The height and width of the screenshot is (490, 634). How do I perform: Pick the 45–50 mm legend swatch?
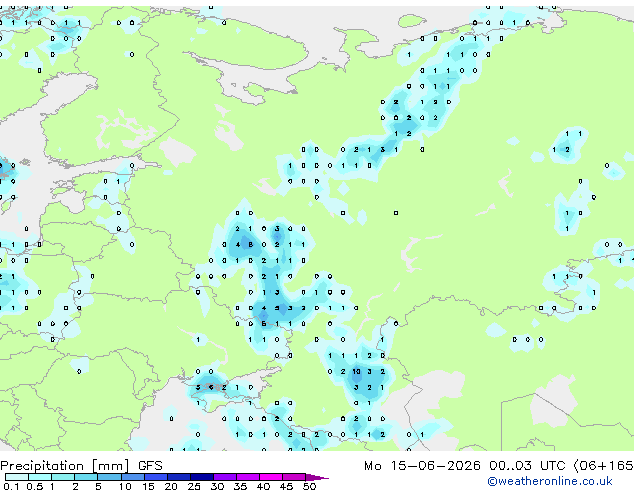294,477
